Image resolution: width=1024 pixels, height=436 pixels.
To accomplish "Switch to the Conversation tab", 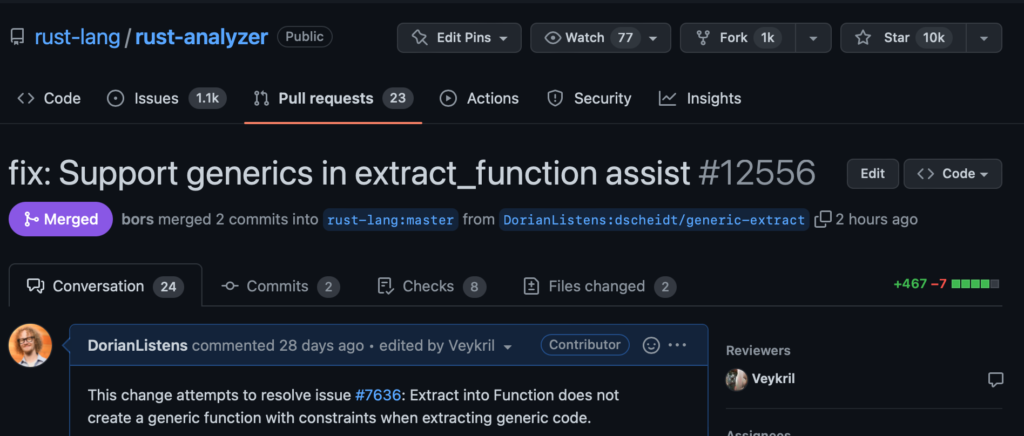I will coord(105,286).
